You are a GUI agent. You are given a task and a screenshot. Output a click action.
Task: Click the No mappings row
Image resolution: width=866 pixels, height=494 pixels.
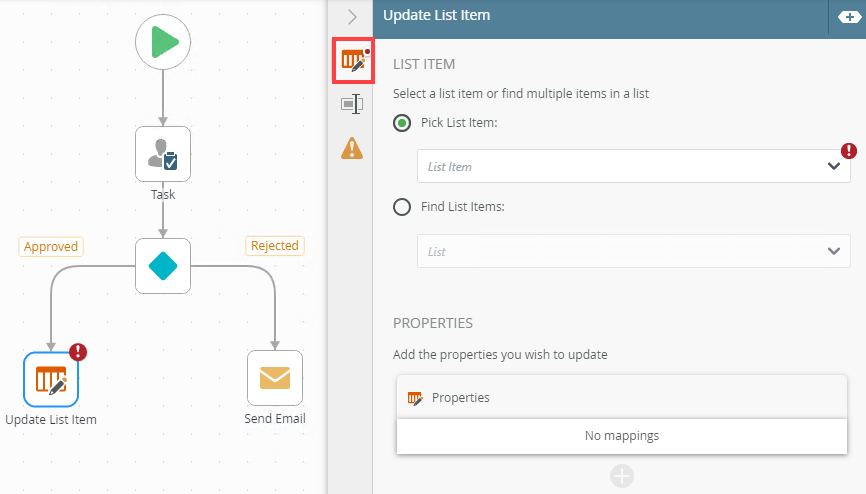point(622,436)
